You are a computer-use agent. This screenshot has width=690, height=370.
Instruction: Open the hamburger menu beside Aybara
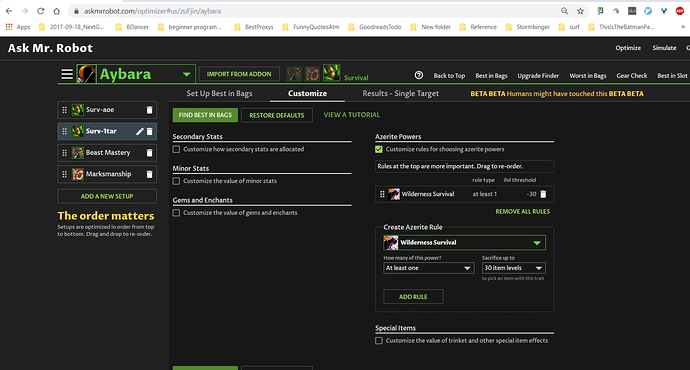click(x=67, y=74)
